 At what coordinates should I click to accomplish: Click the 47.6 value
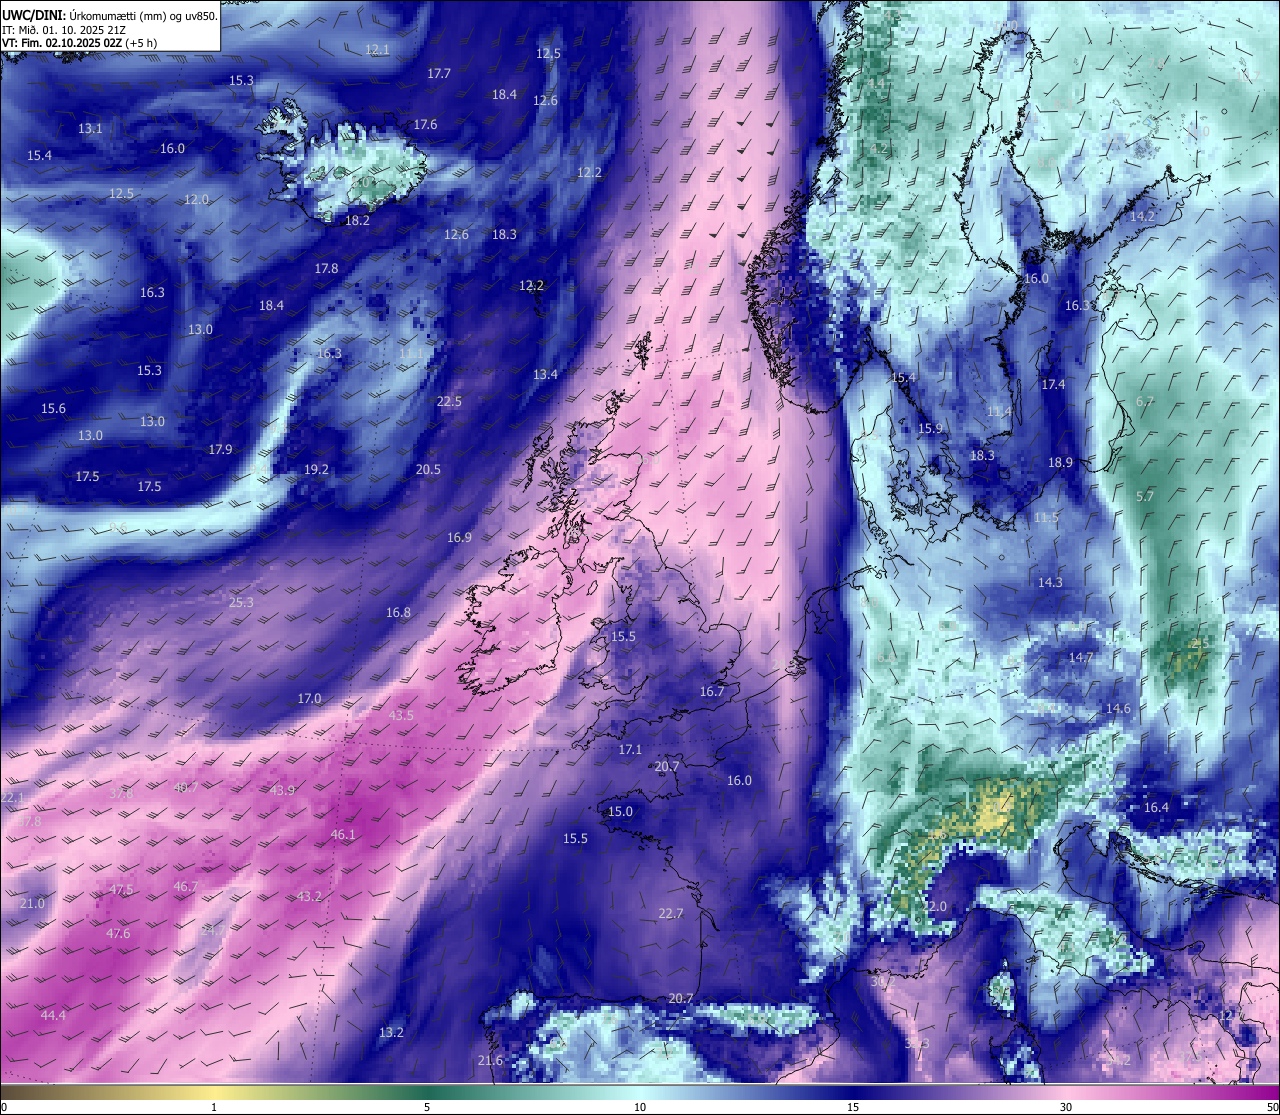click(118, 934)
